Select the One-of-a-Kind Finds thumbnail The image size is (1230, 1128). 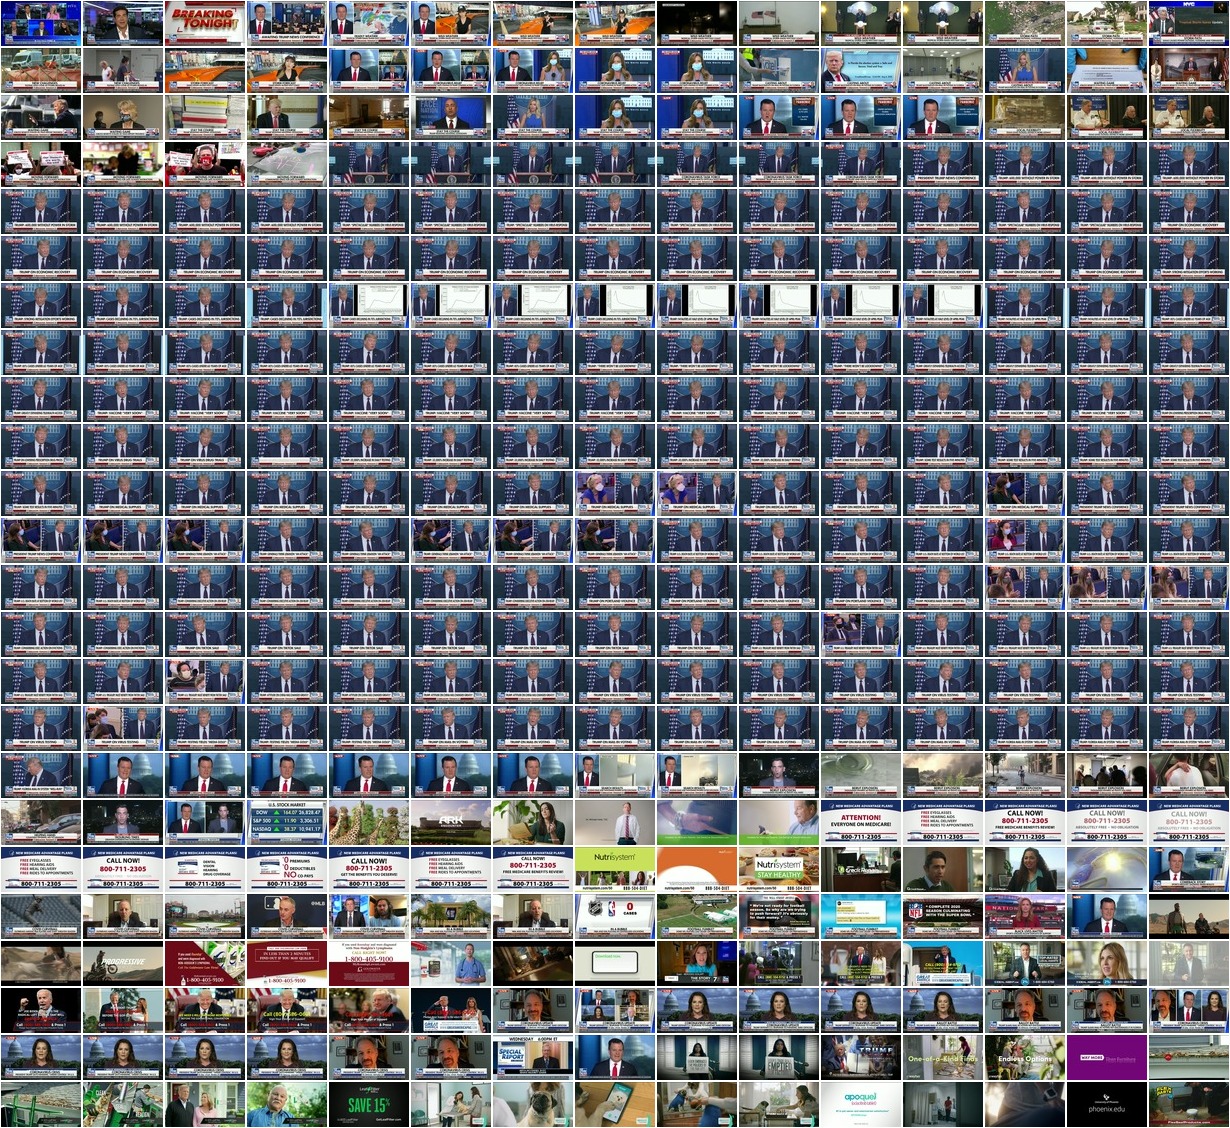pos(942,1056)
